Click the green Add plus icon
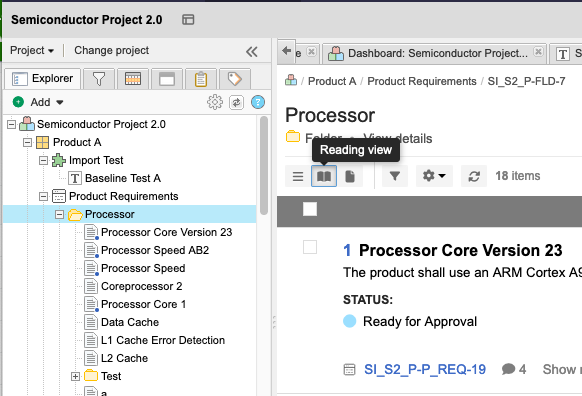The image size is (582, 396). point(18,102)
